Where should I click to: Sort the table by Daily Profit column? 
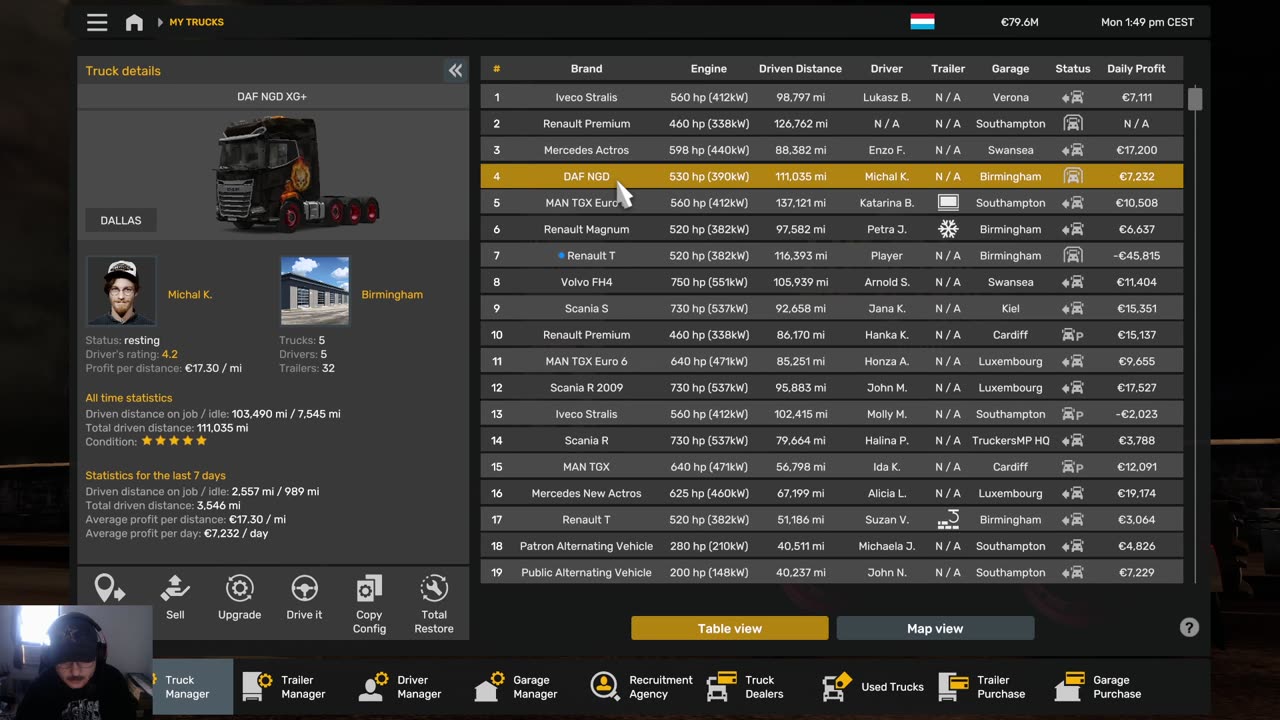pos(1136,69)
